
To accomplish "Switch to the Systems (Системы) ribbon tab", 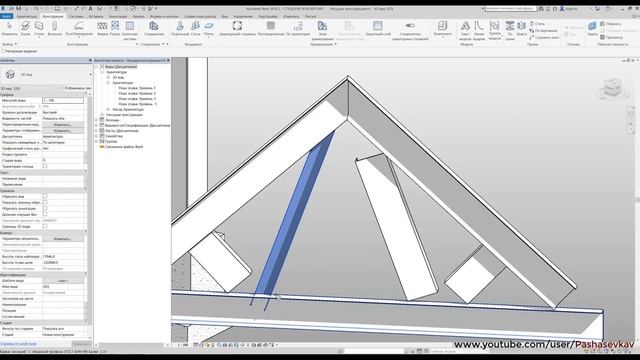I will (76, 16).
